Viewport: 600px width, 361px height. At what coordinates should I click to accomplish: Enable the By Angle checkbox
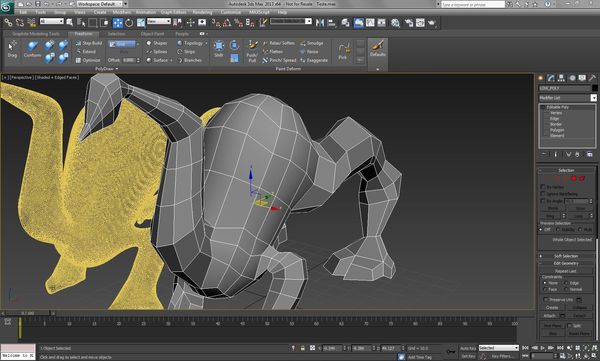pyautogui.click(x=543, y=201)
